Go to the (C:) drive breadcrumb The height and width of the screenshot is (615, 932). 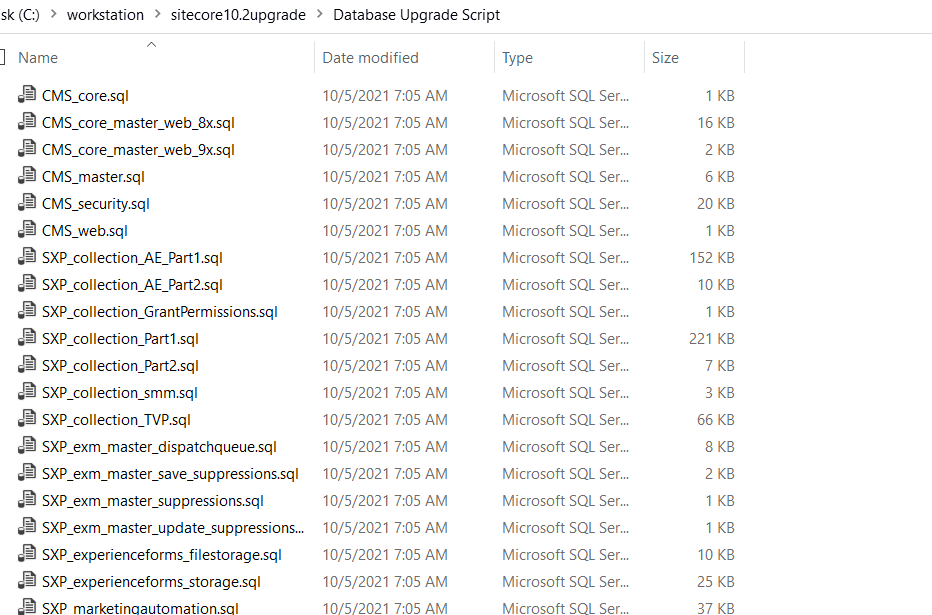click(20, 15)
